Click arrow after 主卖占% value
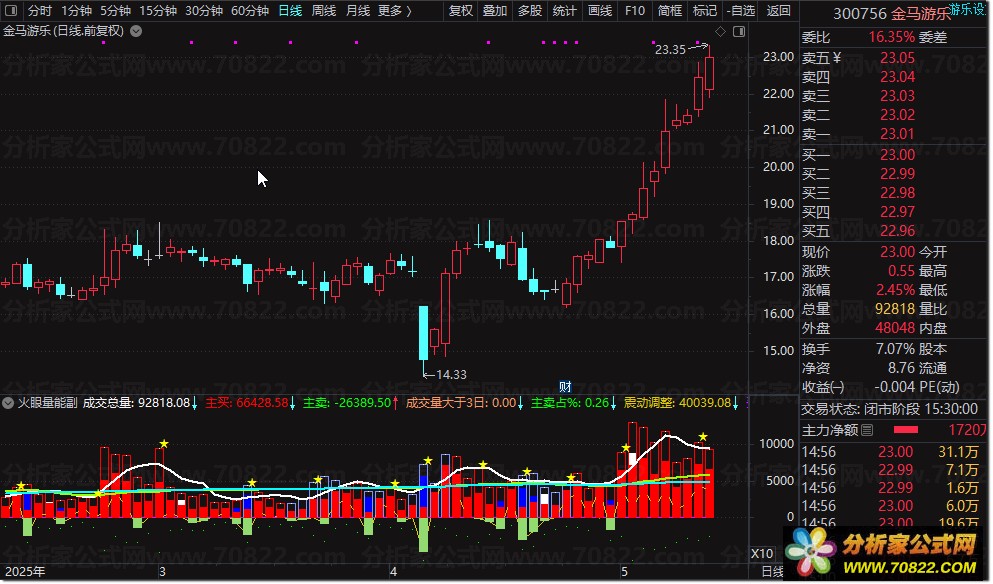This screenshot has width=993, height=584. point(614,403)
